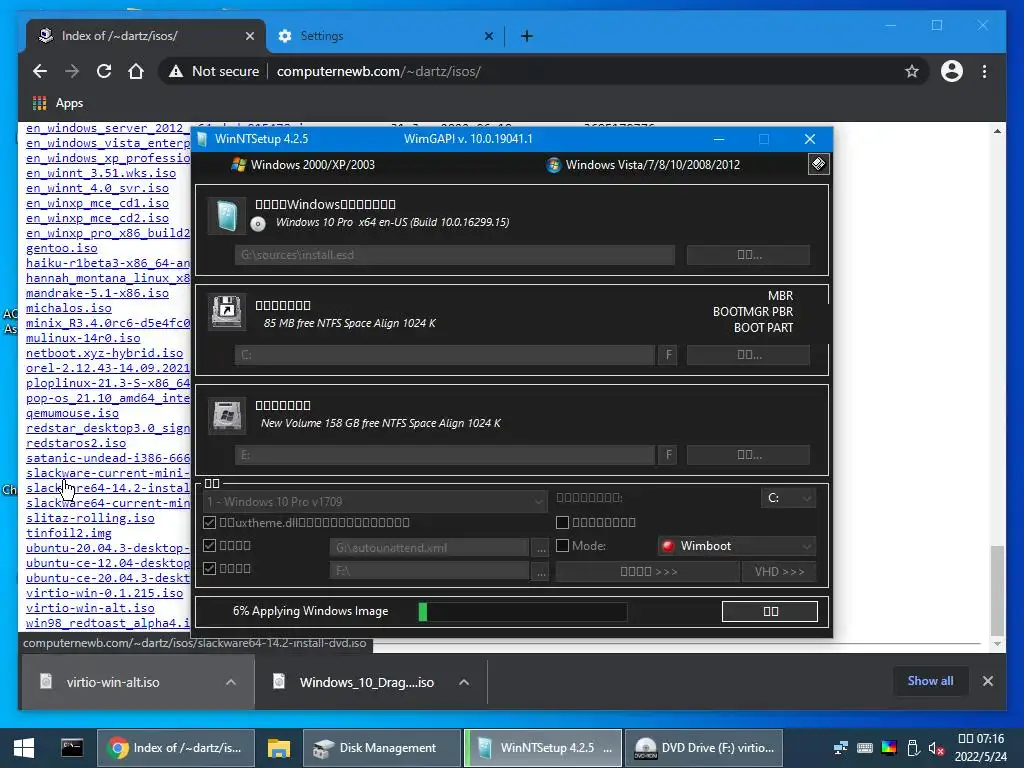Open the Windows 10 Pro v1709 edition dropdown

(375, 502)
